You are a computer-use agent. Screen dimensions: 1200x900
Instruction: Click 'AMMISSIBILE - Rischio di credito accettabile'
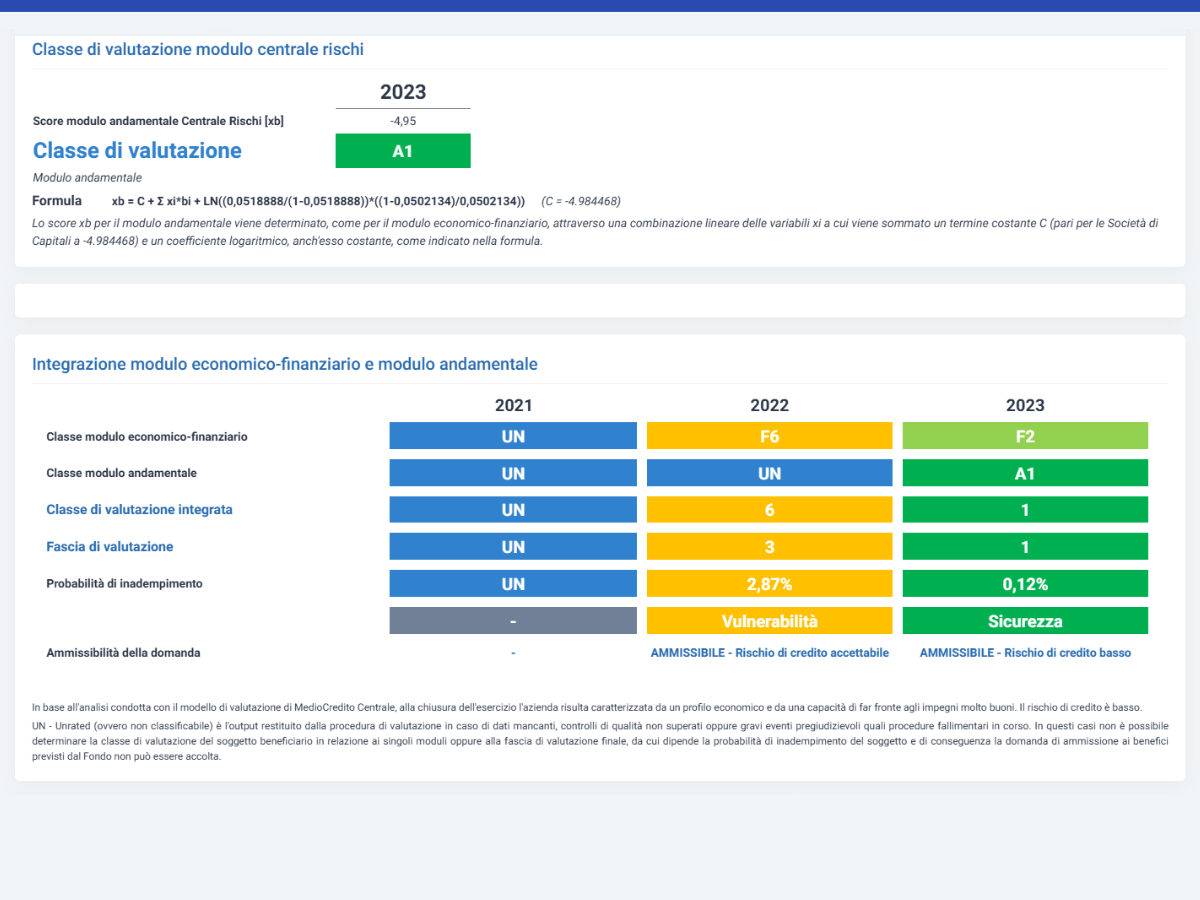(x=770, y=653)
